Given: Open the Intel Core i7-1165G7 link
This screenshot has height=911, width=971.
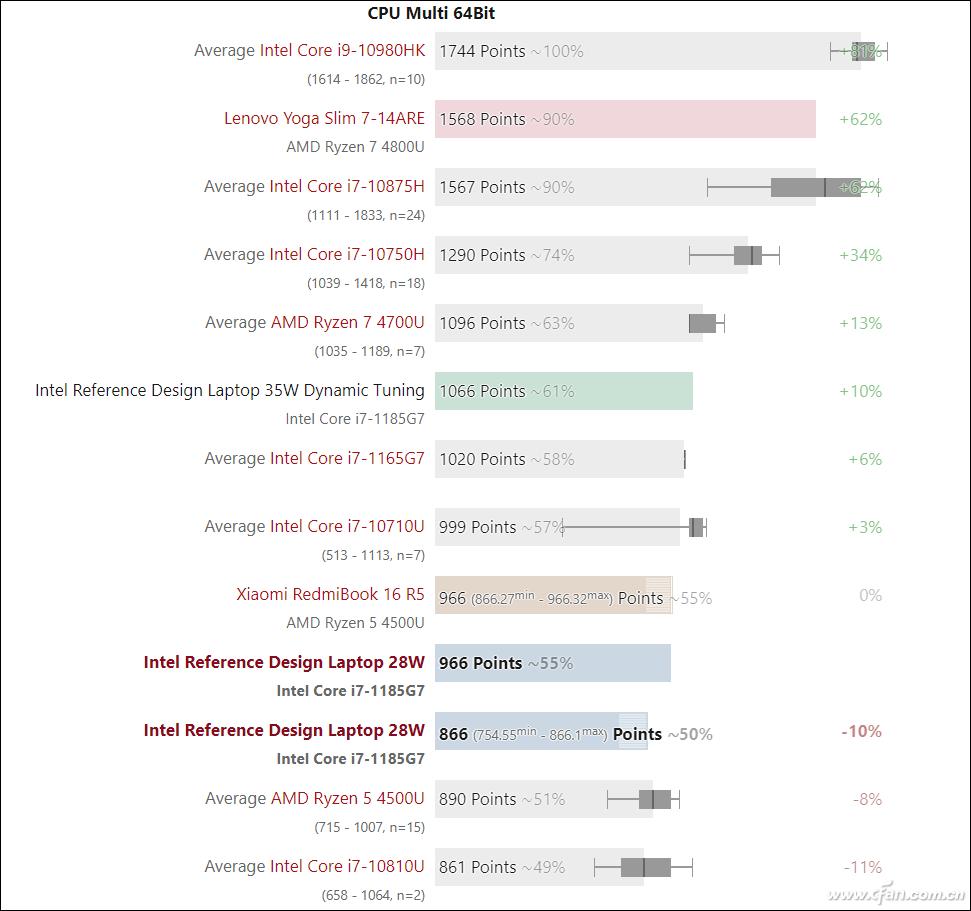Looking at the screenshot, I should click(347, 459).
